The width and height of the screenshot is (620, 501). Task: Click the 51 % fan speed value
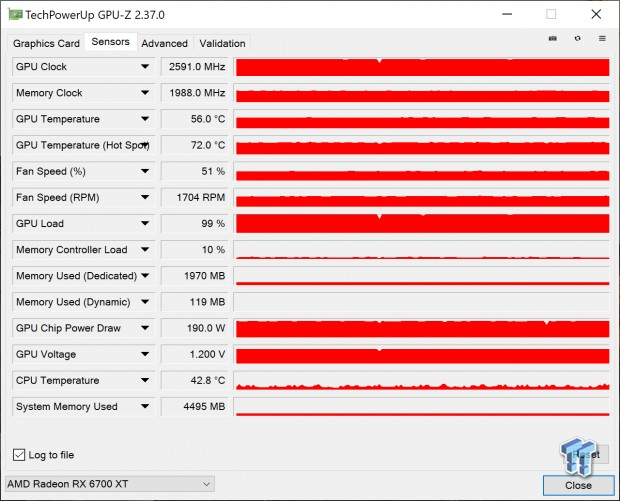[195, 171]
